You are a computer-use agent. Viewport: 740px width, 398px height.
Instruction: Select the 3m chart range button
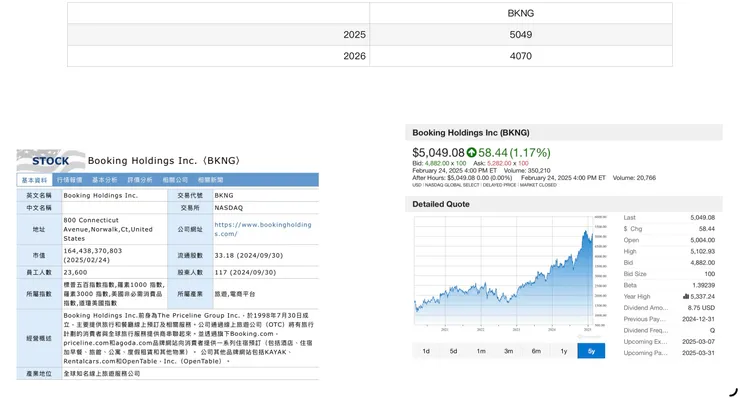[x=508, y=351]
